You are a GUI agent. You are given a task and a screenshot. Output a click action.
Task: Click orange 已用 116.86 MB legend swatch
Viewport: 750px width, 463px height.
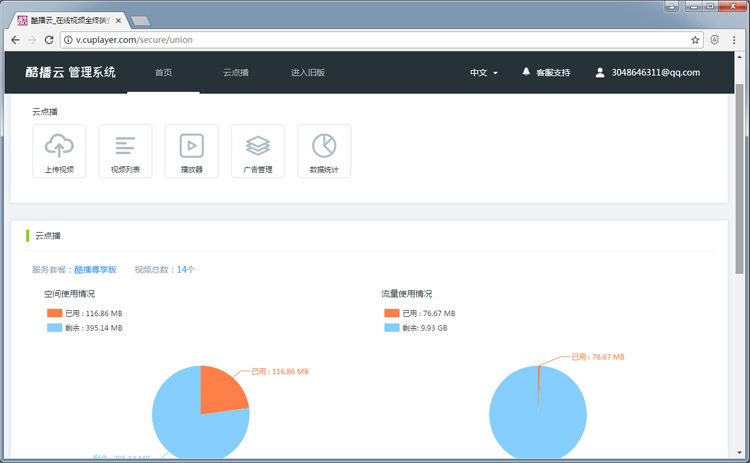pyautogui.click(x=55, y=313)
